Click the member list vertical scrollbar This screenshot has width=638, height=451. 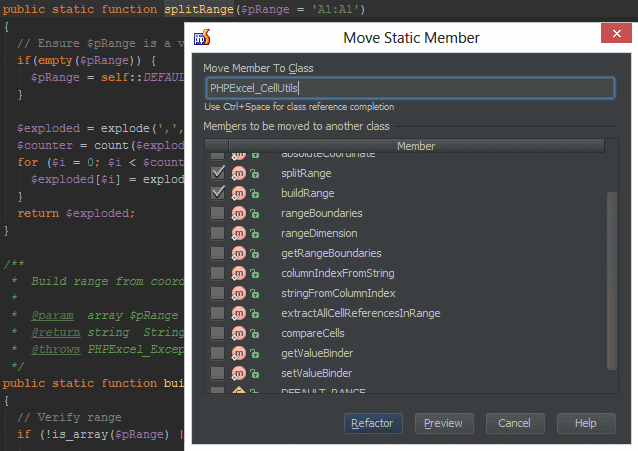(612, 281)
